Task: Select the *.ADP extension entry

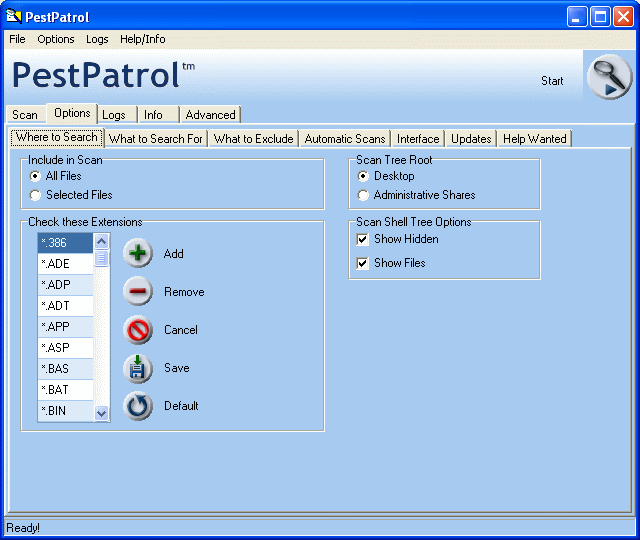Action: point(65,284)
